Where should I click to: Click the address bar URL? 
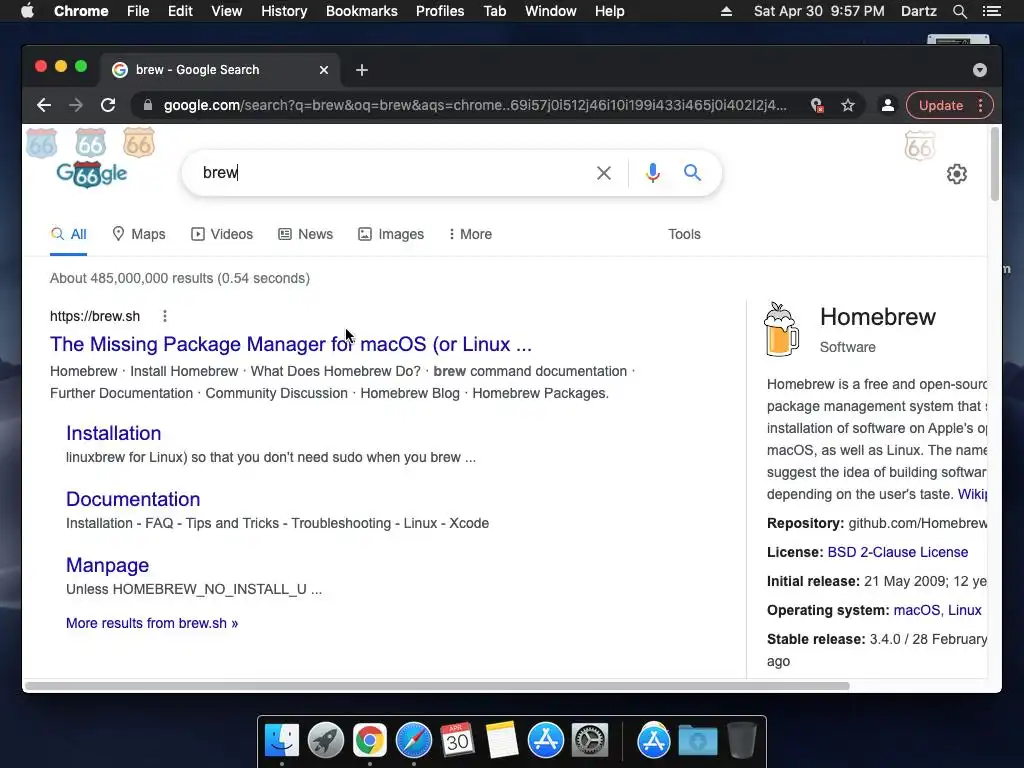(475, 105)
